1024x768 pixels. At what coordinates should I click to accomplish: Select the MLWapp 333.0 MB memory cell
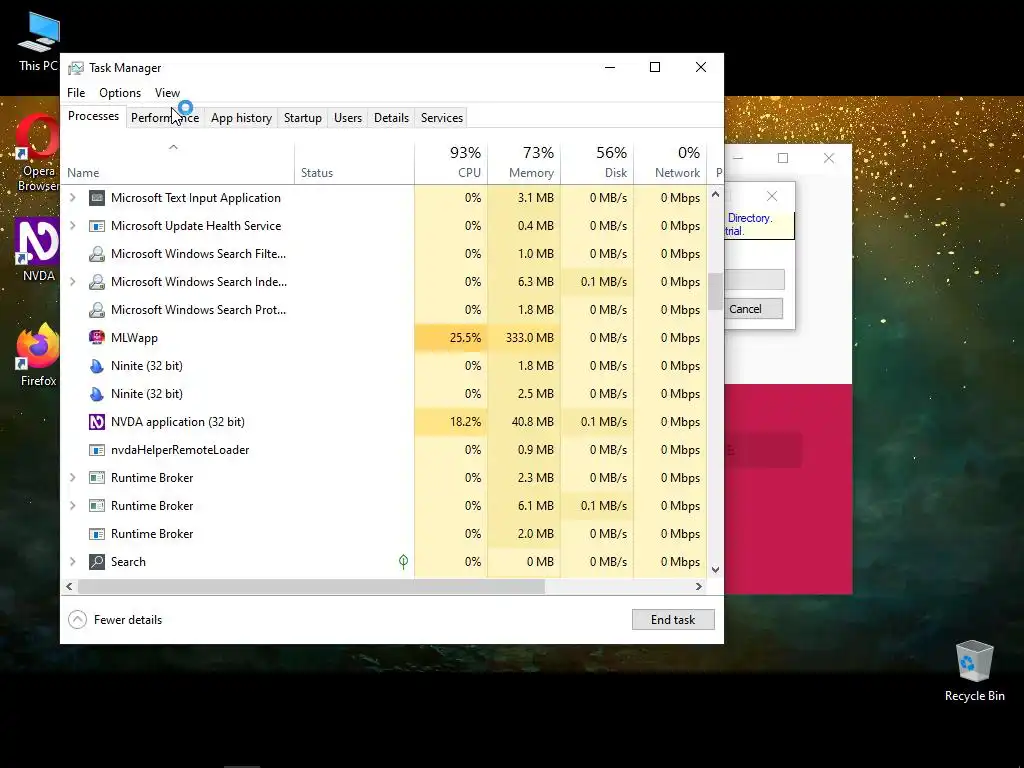coord(524,338)
